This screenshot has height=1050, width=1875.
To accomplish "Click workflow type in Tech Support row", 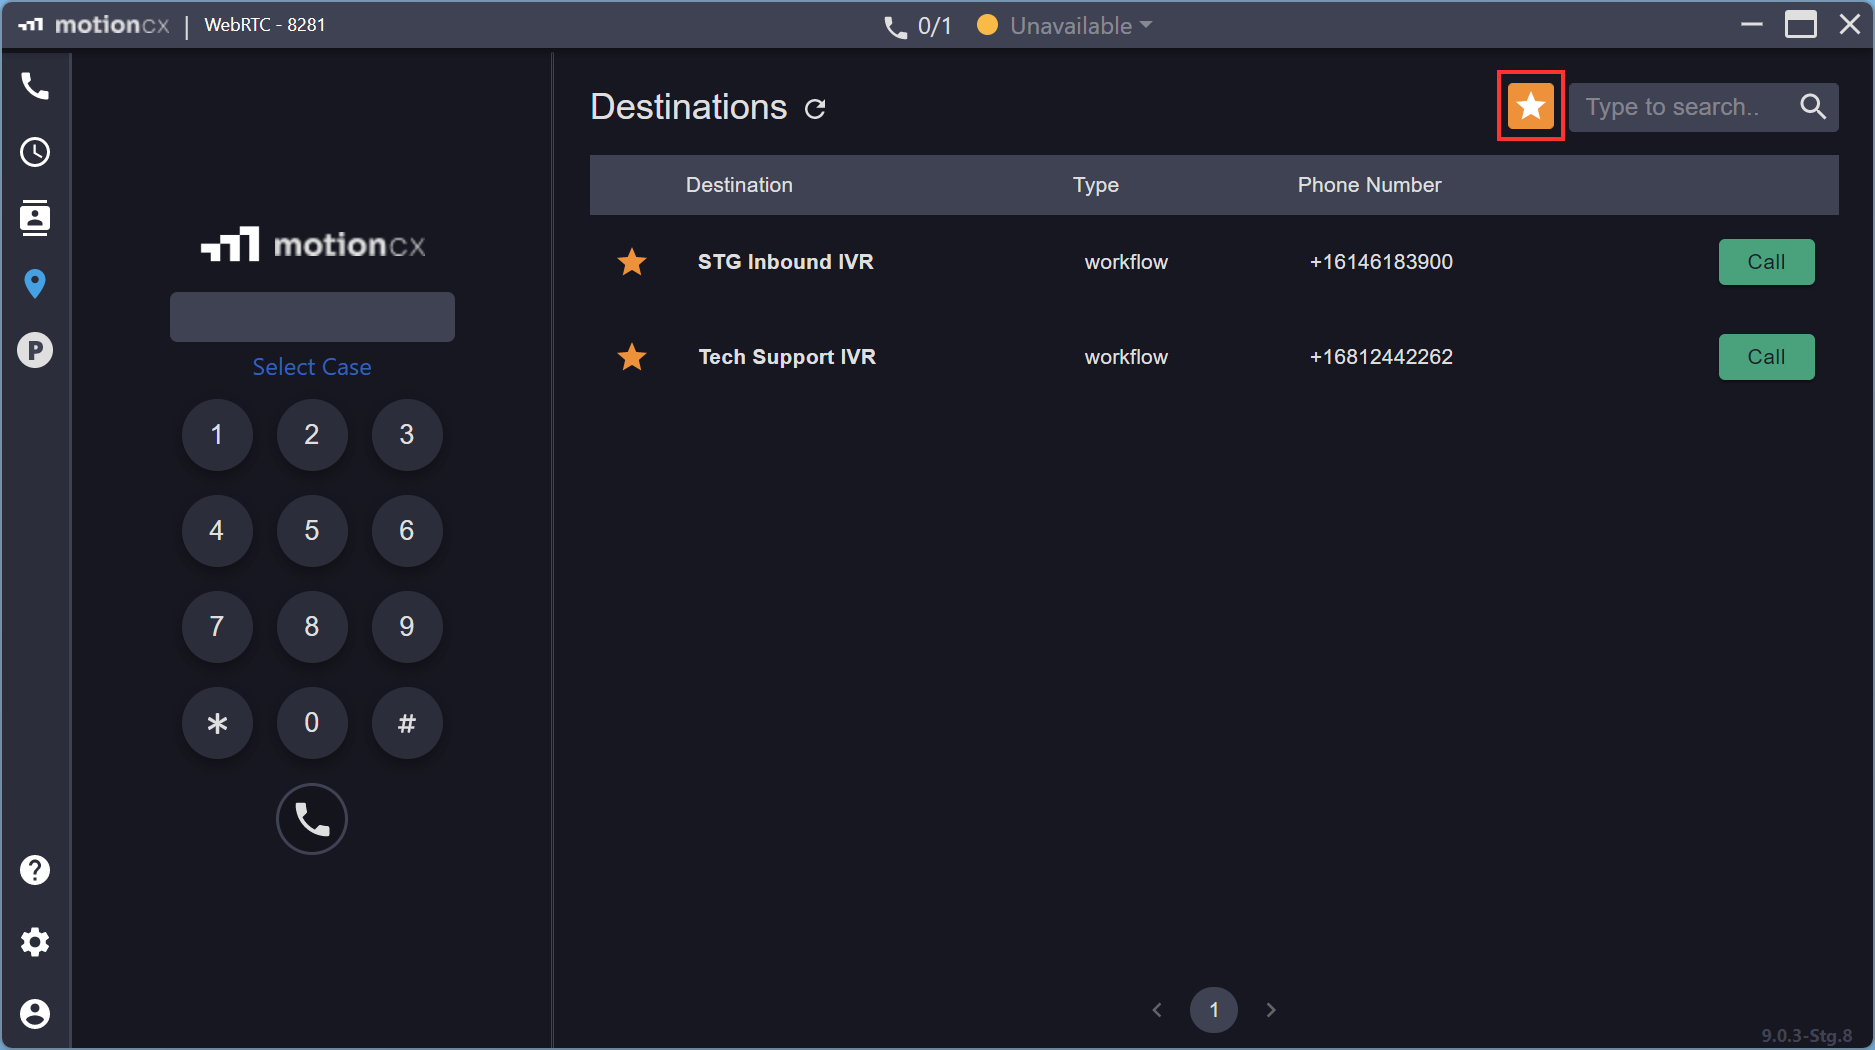I will click(1126, 357).
